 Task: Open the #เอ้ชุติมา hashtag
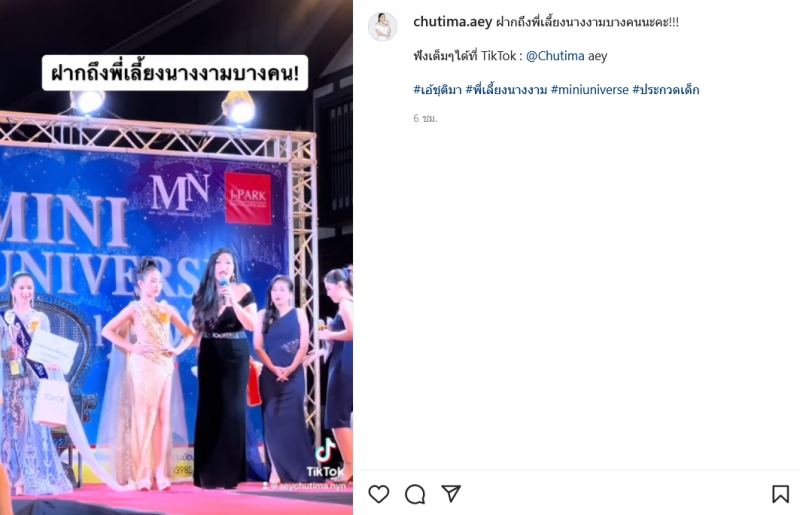tap(437, 90)
